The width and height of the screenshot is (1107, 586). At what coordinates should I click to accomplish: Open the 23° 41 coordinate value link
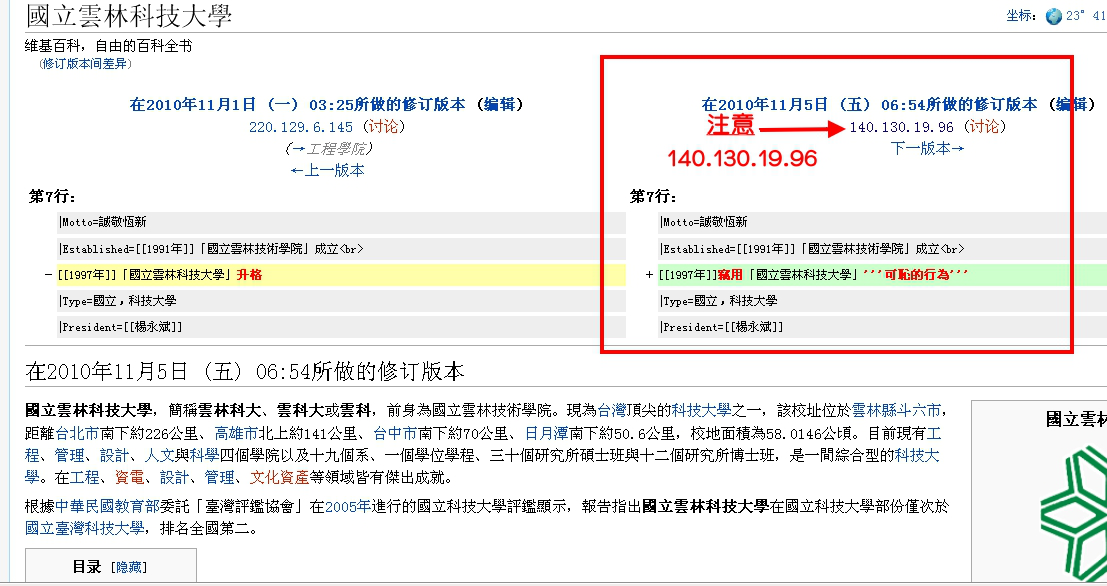point(1087,16)
